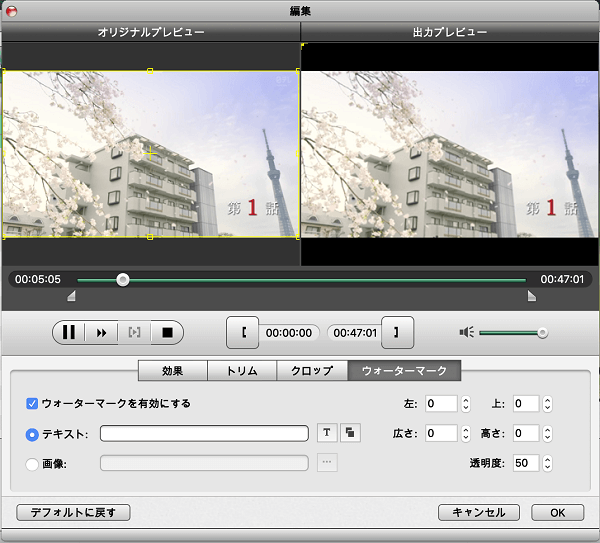
Task: Click the total duration label right of the timeline
Action: click(x=562, y=279)
